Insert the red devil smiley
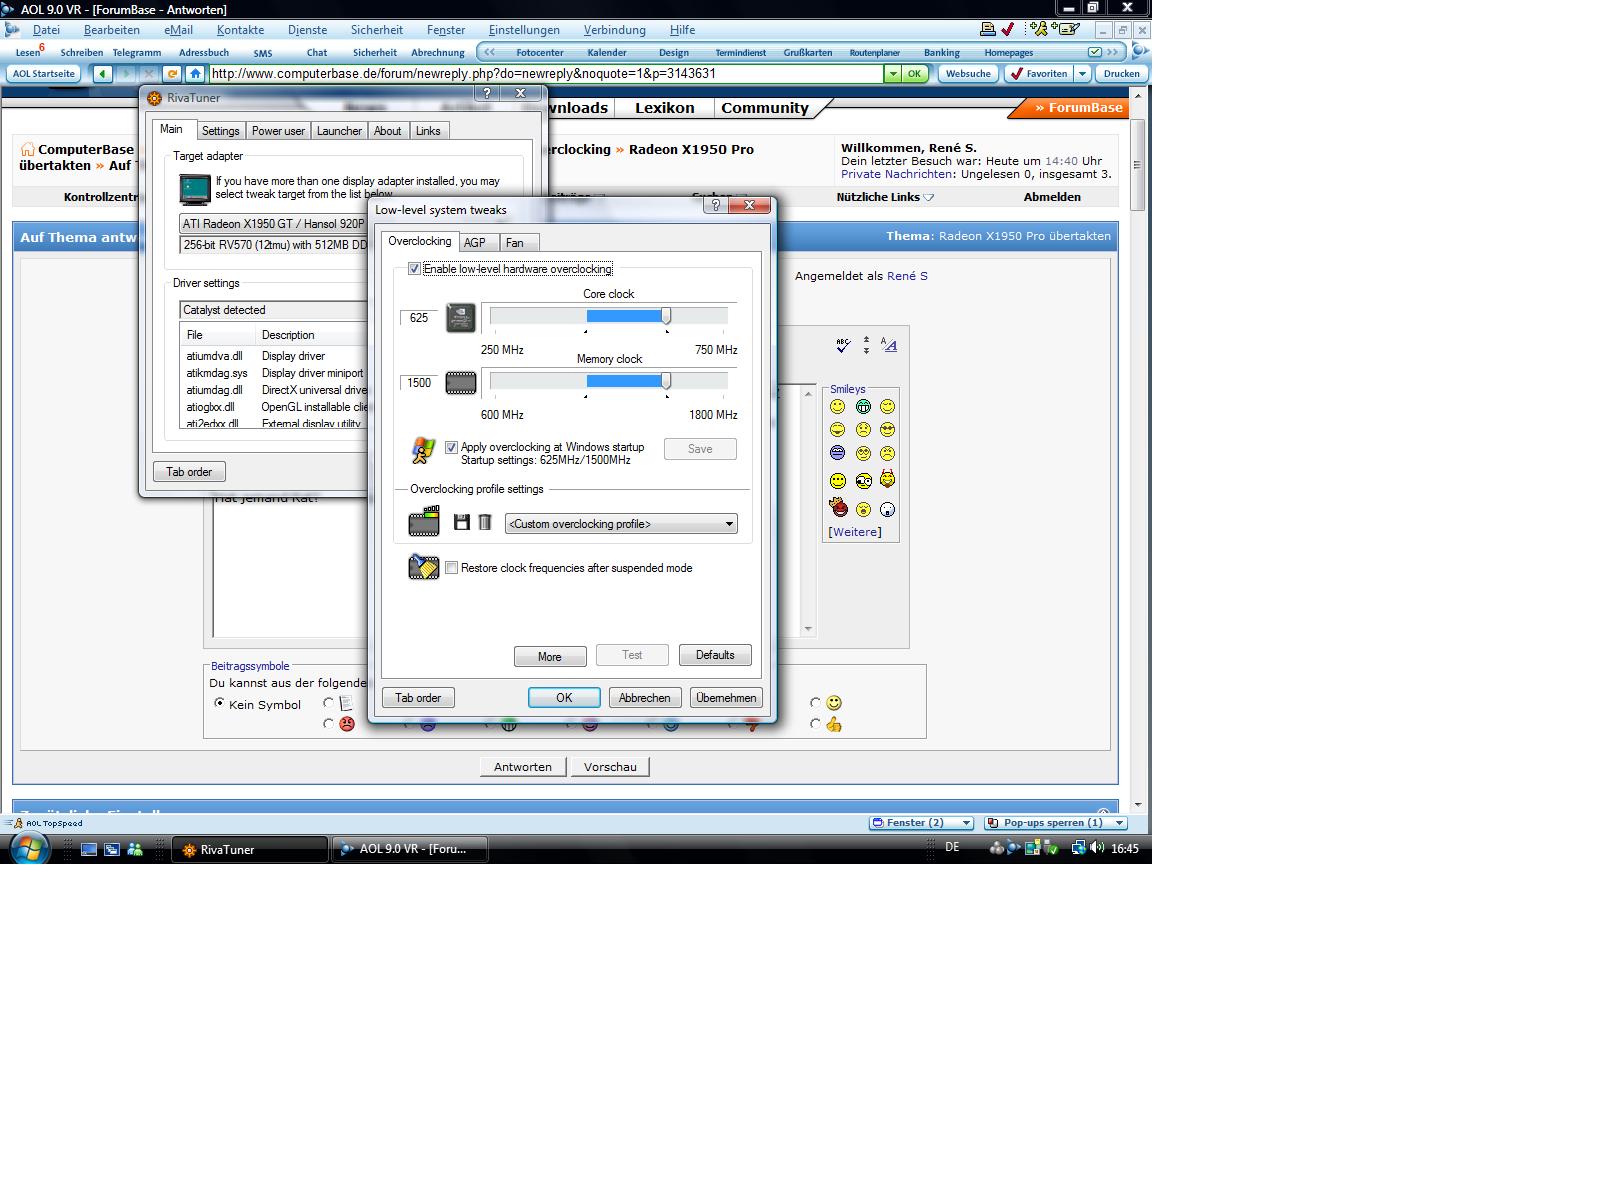The height and width of the screenshot is (1200, 1600). pos(887,479)
